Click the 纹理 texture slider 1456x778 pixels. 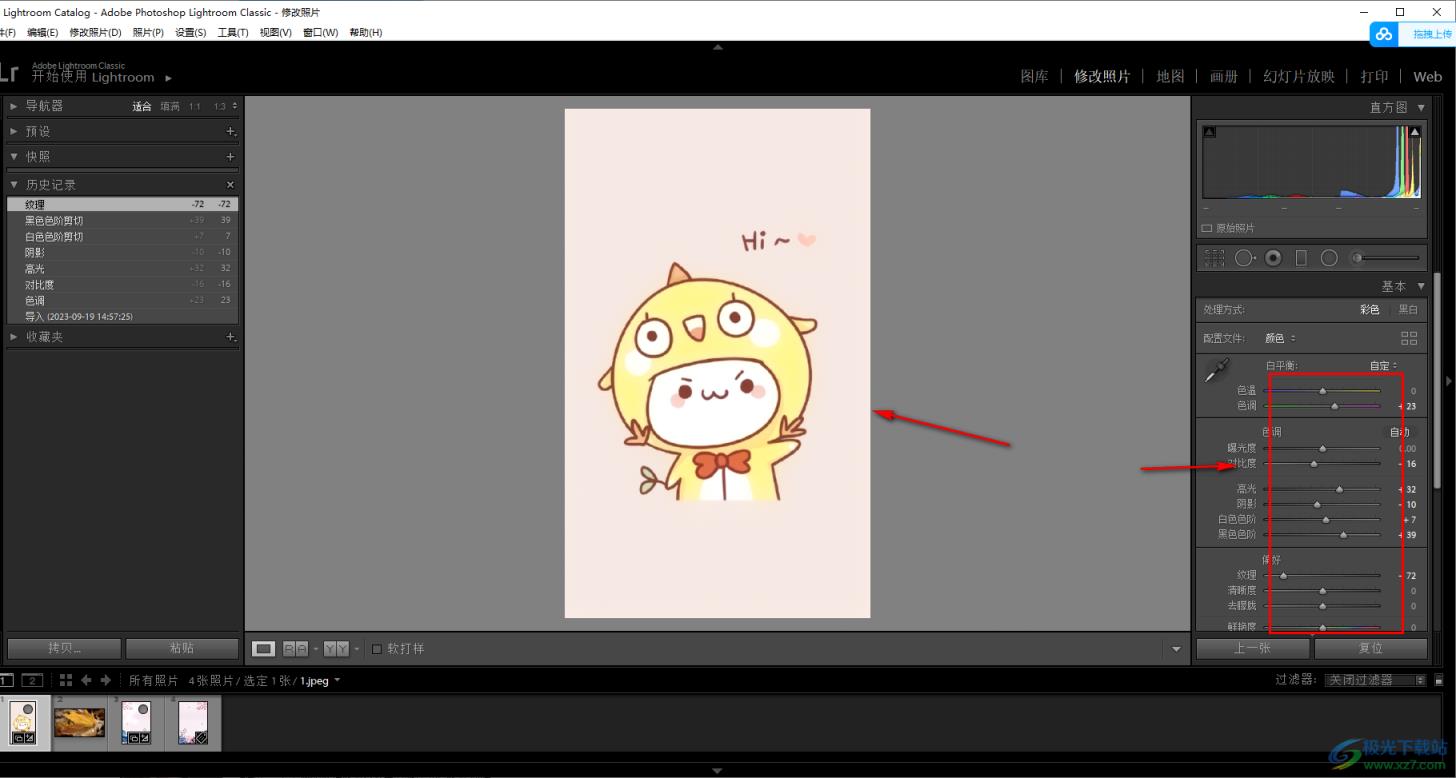pyautogui.click(x=1322, y=576)
